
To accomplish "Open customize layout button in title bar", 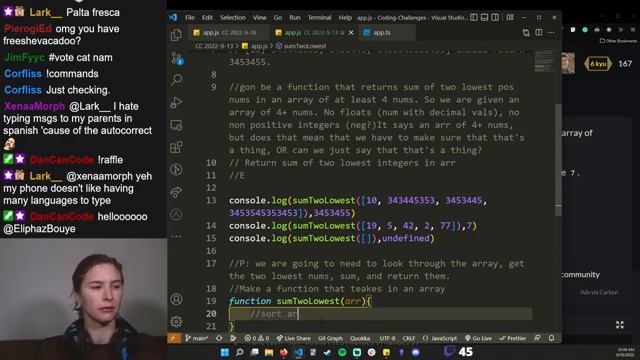I will pyautogui.click(x=510, y=18).
